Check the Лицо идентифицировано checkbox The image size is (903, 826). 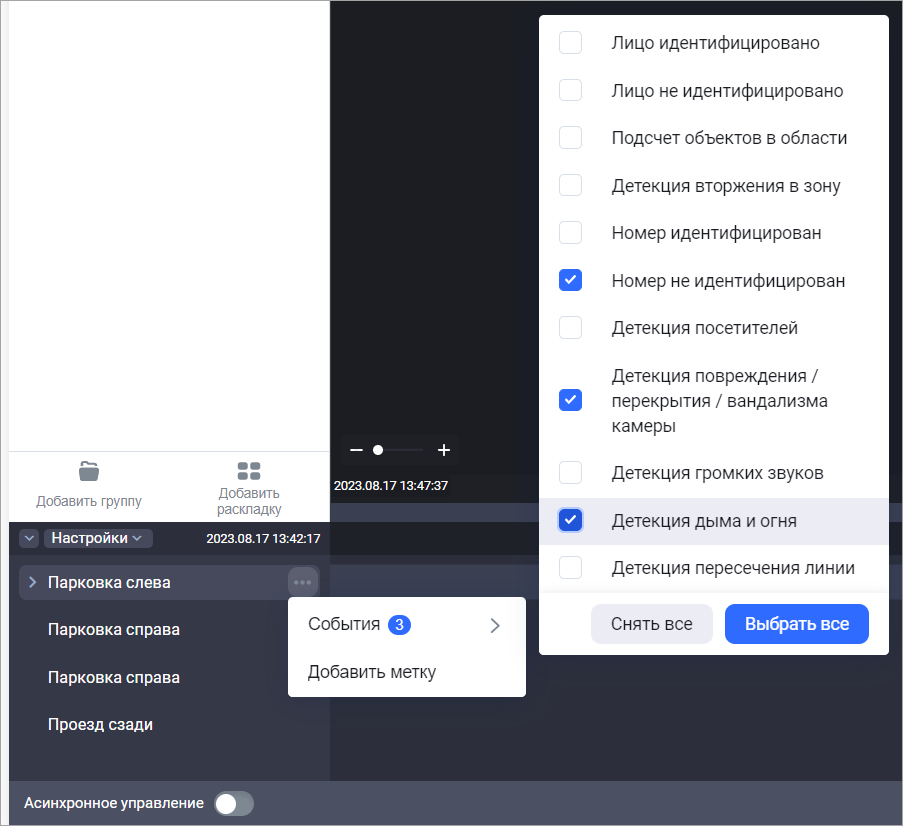click(x=570, y=43)
